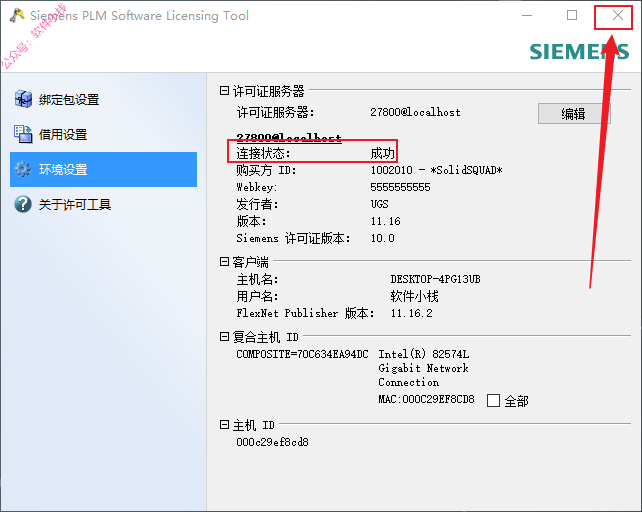Minimize the licensing tool window

(x=527, y=16)
